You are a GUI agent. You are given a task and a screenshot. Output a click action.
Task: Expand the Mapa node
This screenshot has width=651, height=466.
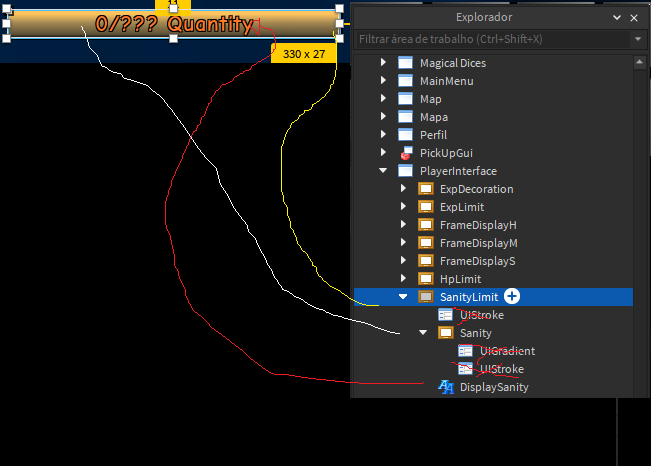click(x=383, y=116)
